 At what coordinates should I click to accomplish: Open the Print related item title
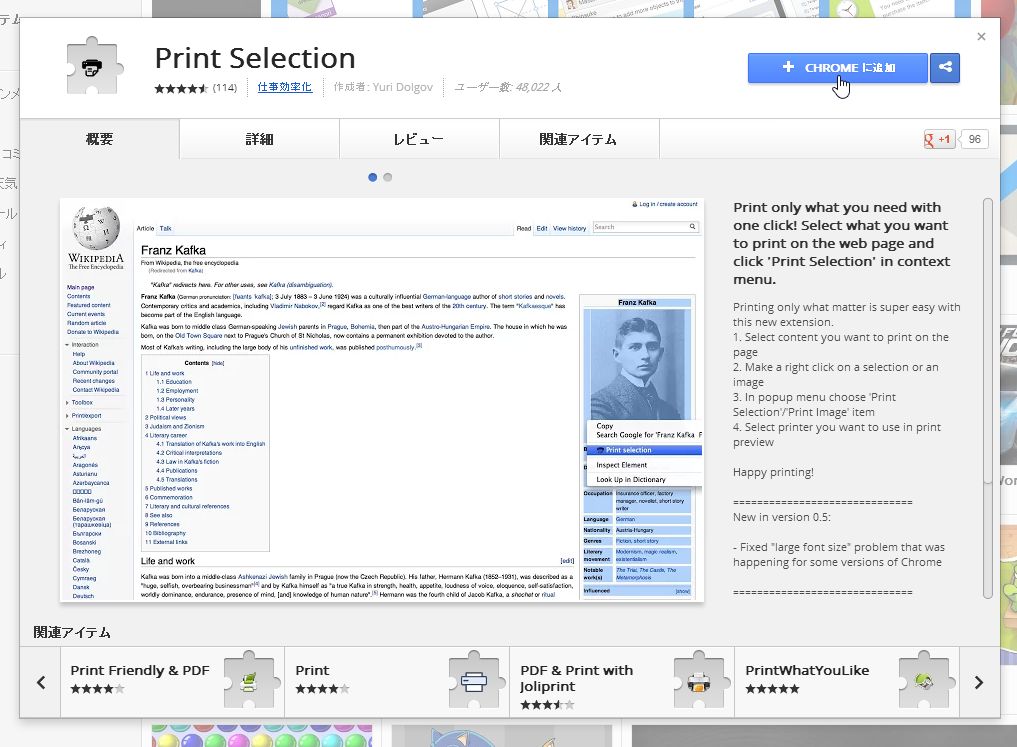(x=312, y=670)
